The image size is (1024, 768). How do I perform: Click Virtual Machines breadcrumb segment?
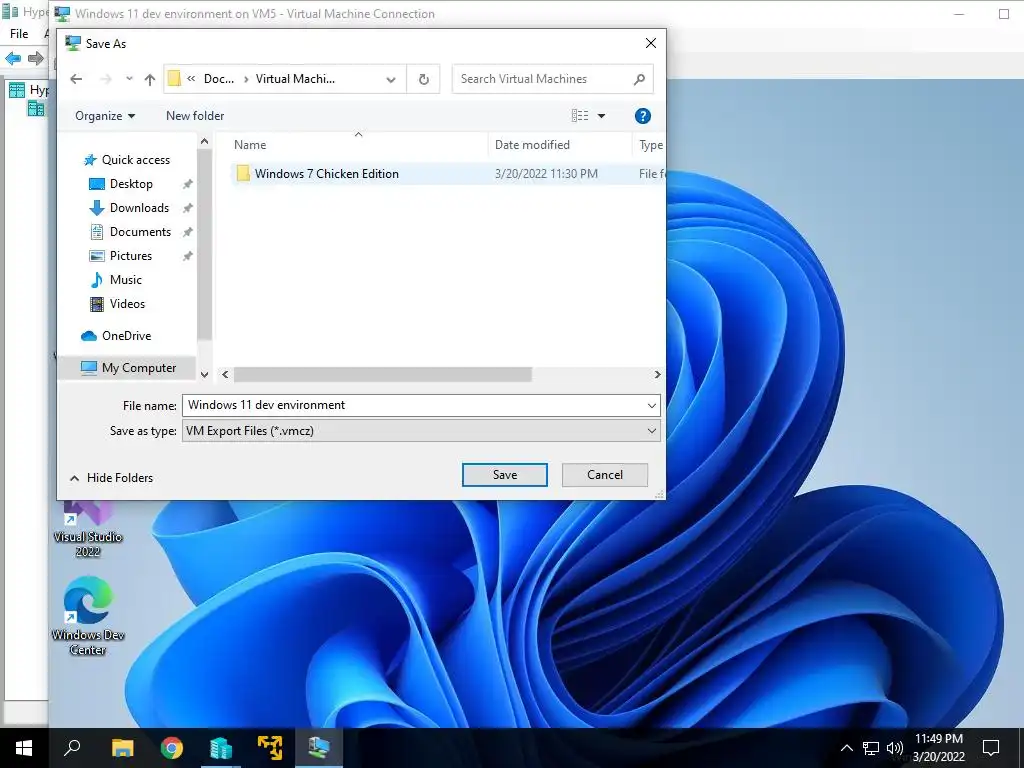coord(295,79)
